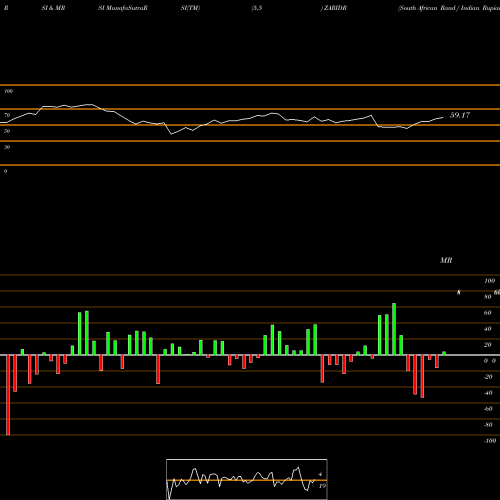Click the -60 label on MR axis
The image size is (500, 500).
click(x=488, y=409)
